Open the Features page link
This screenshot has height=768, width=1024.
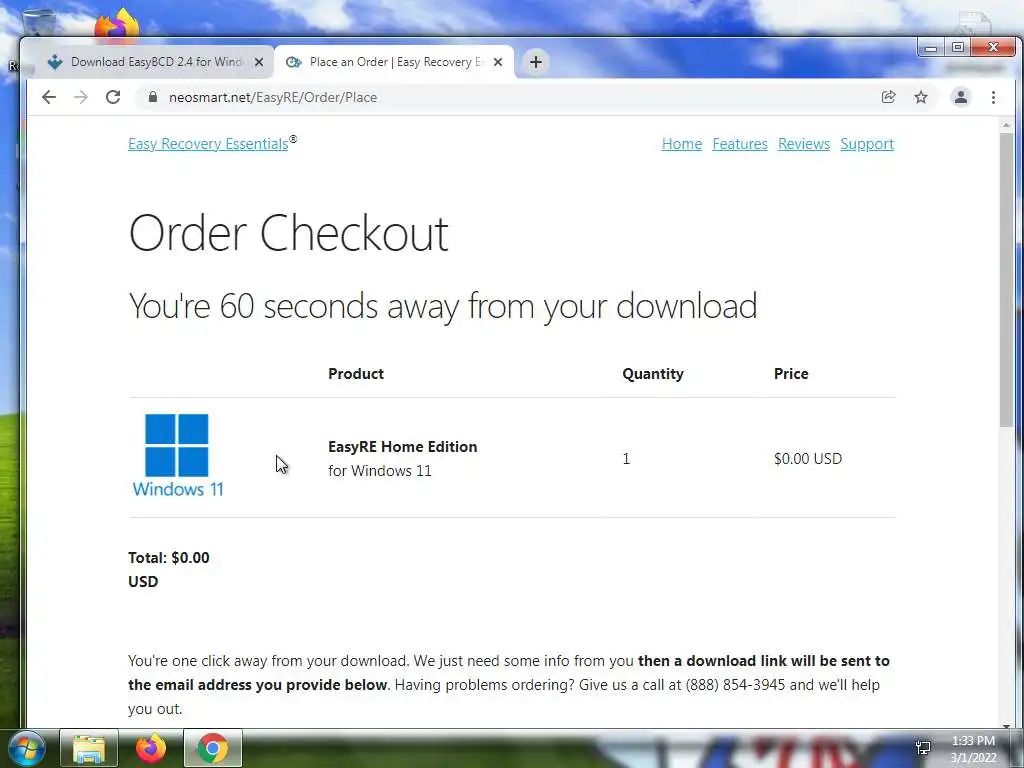tap(740, 144)
